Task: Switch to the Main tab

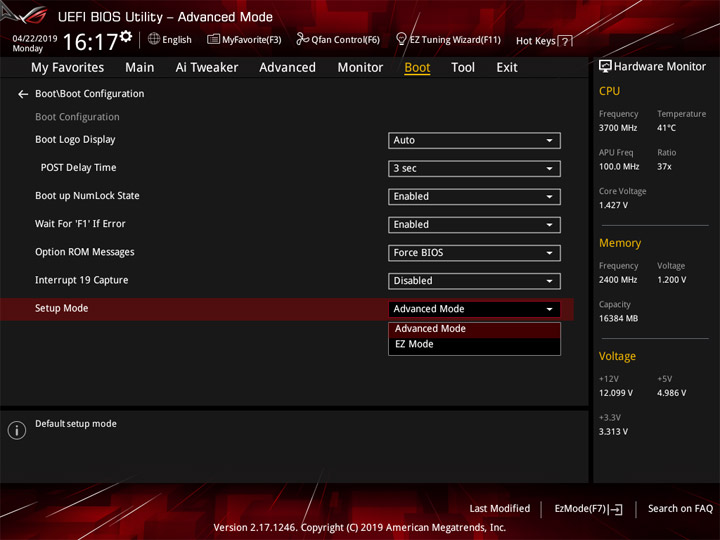Action: [x=140, y=68]
